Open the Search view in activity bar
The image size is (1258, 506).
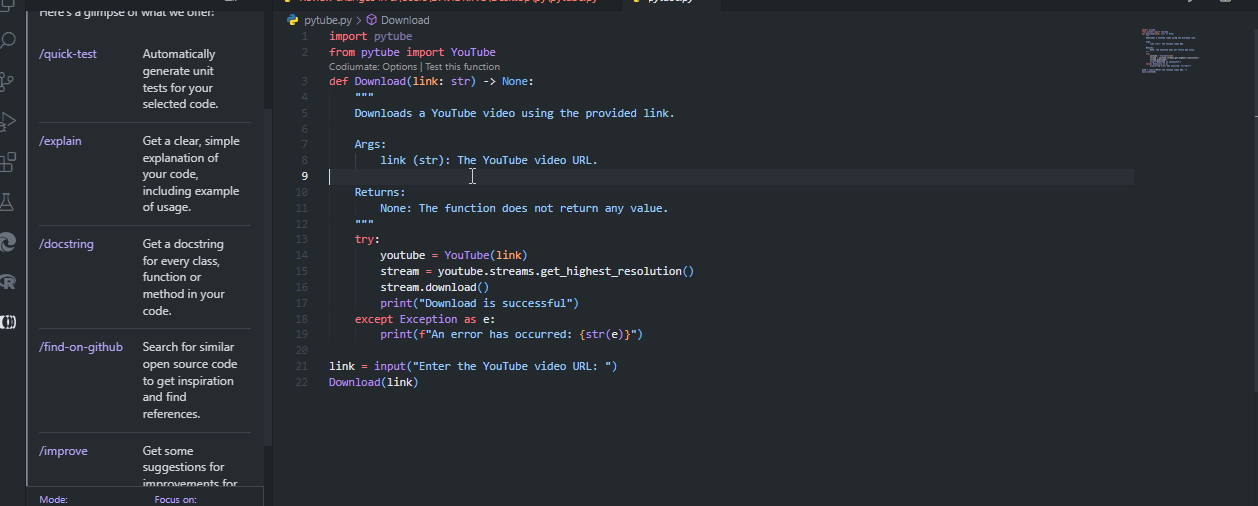coord(8,41)
